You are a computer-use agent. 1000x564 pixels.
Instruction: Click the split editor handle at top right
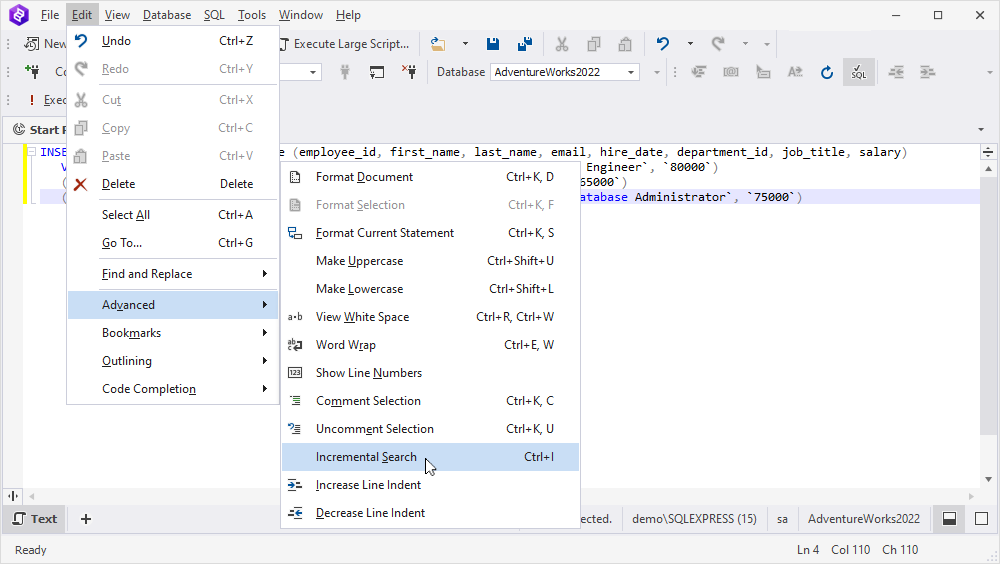click(x=988, y=152)
